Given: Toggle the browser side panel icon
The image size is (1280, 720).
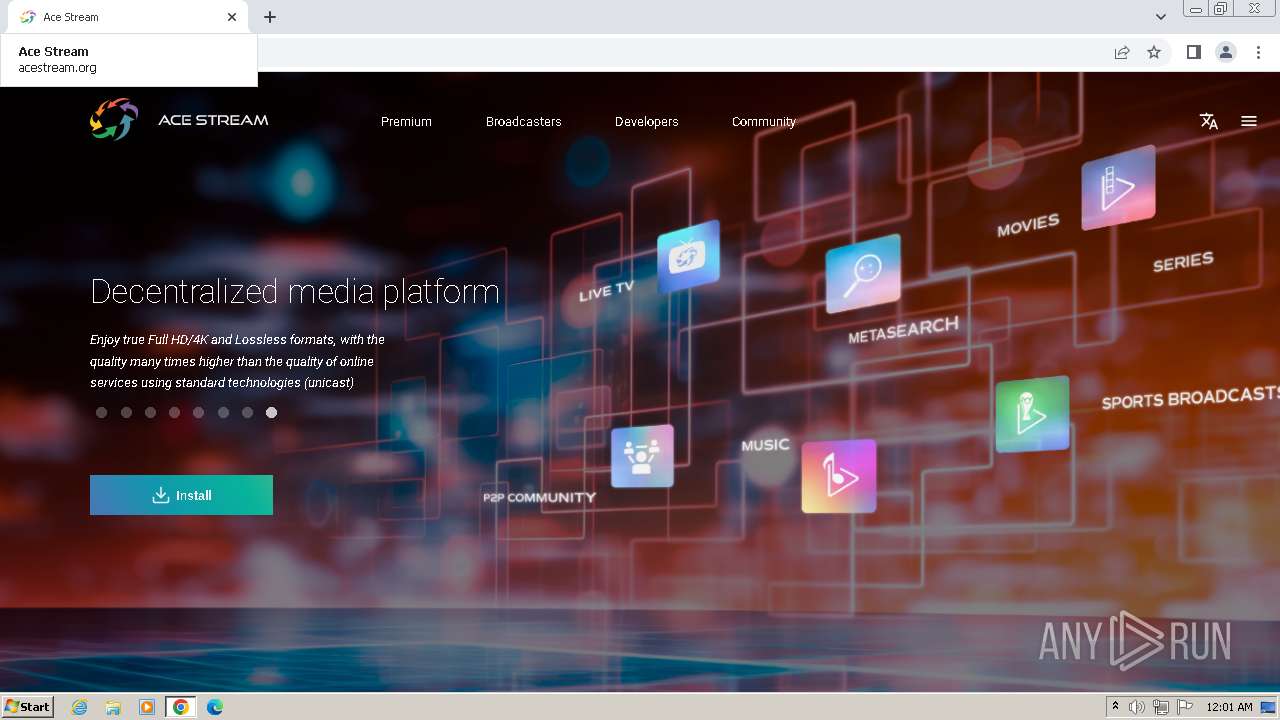Looking at the screenshot, I should pos(1193,52).
